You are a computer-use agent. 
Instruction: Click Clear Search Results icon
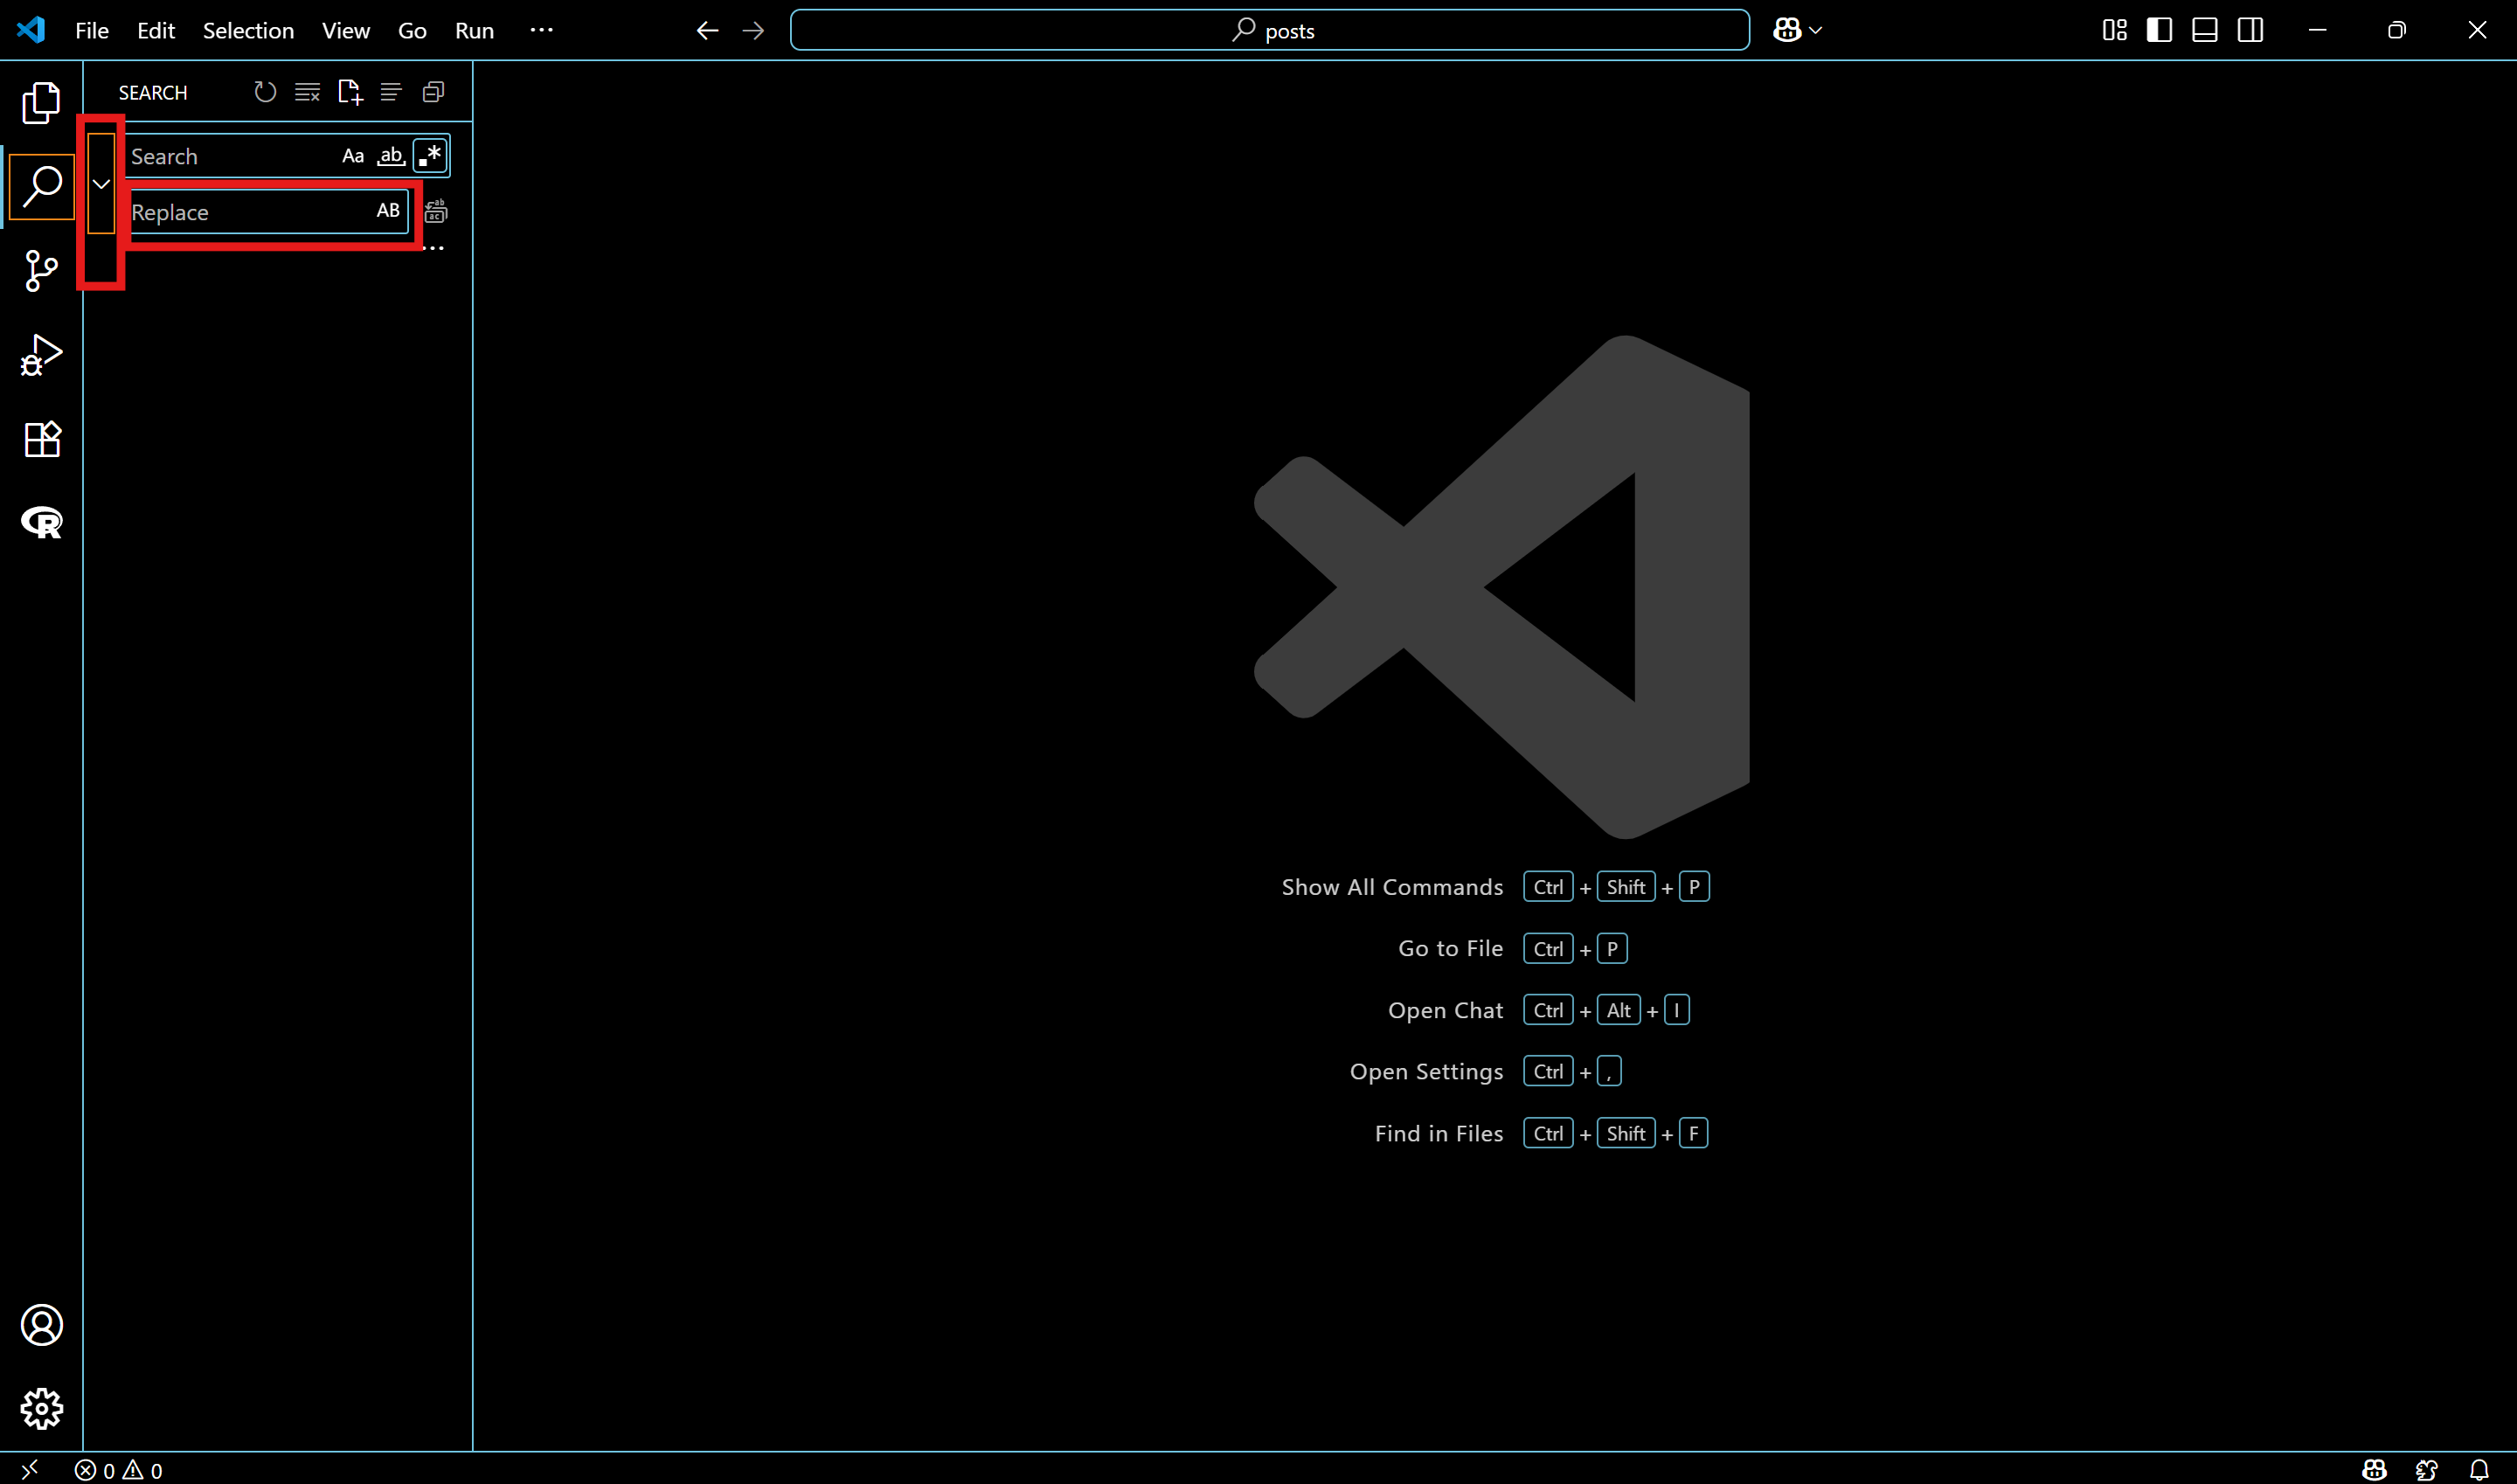pos(307,92)
